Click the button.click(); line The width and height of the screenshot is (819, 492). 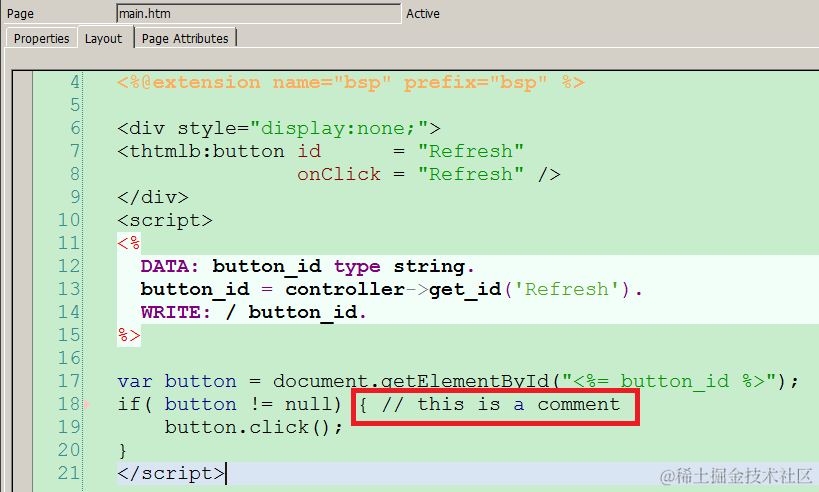(254, 427)
